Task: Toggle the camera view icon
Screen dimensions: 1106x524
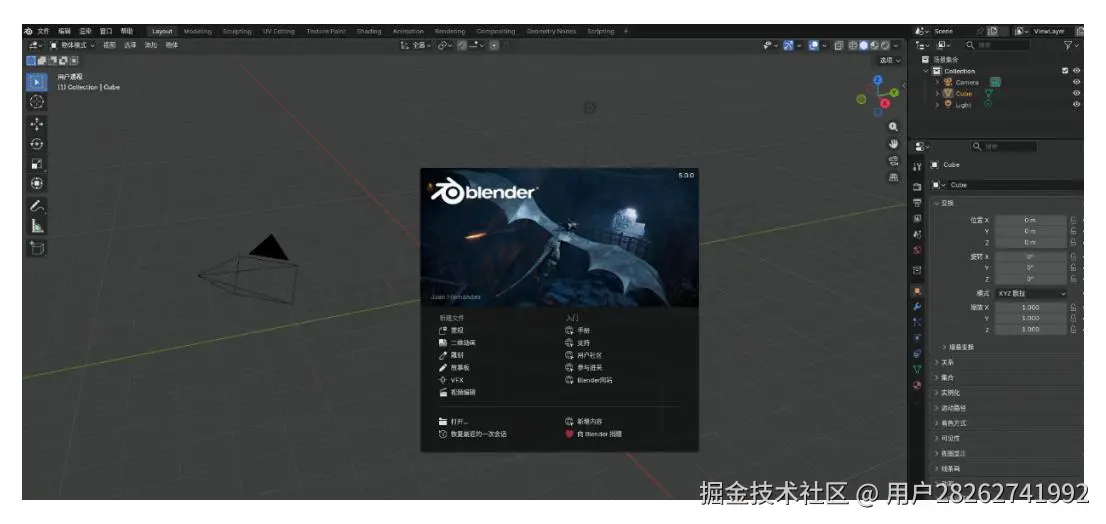Action: coord(893,161)
